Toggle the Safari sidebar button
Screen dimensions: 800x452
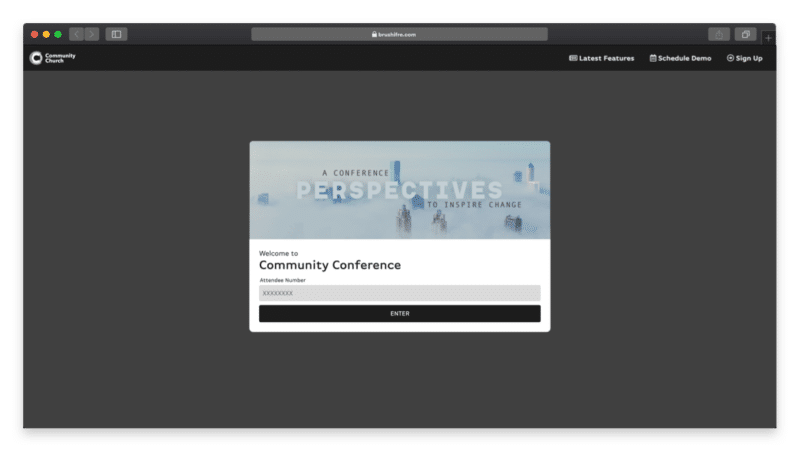(116, 34)
